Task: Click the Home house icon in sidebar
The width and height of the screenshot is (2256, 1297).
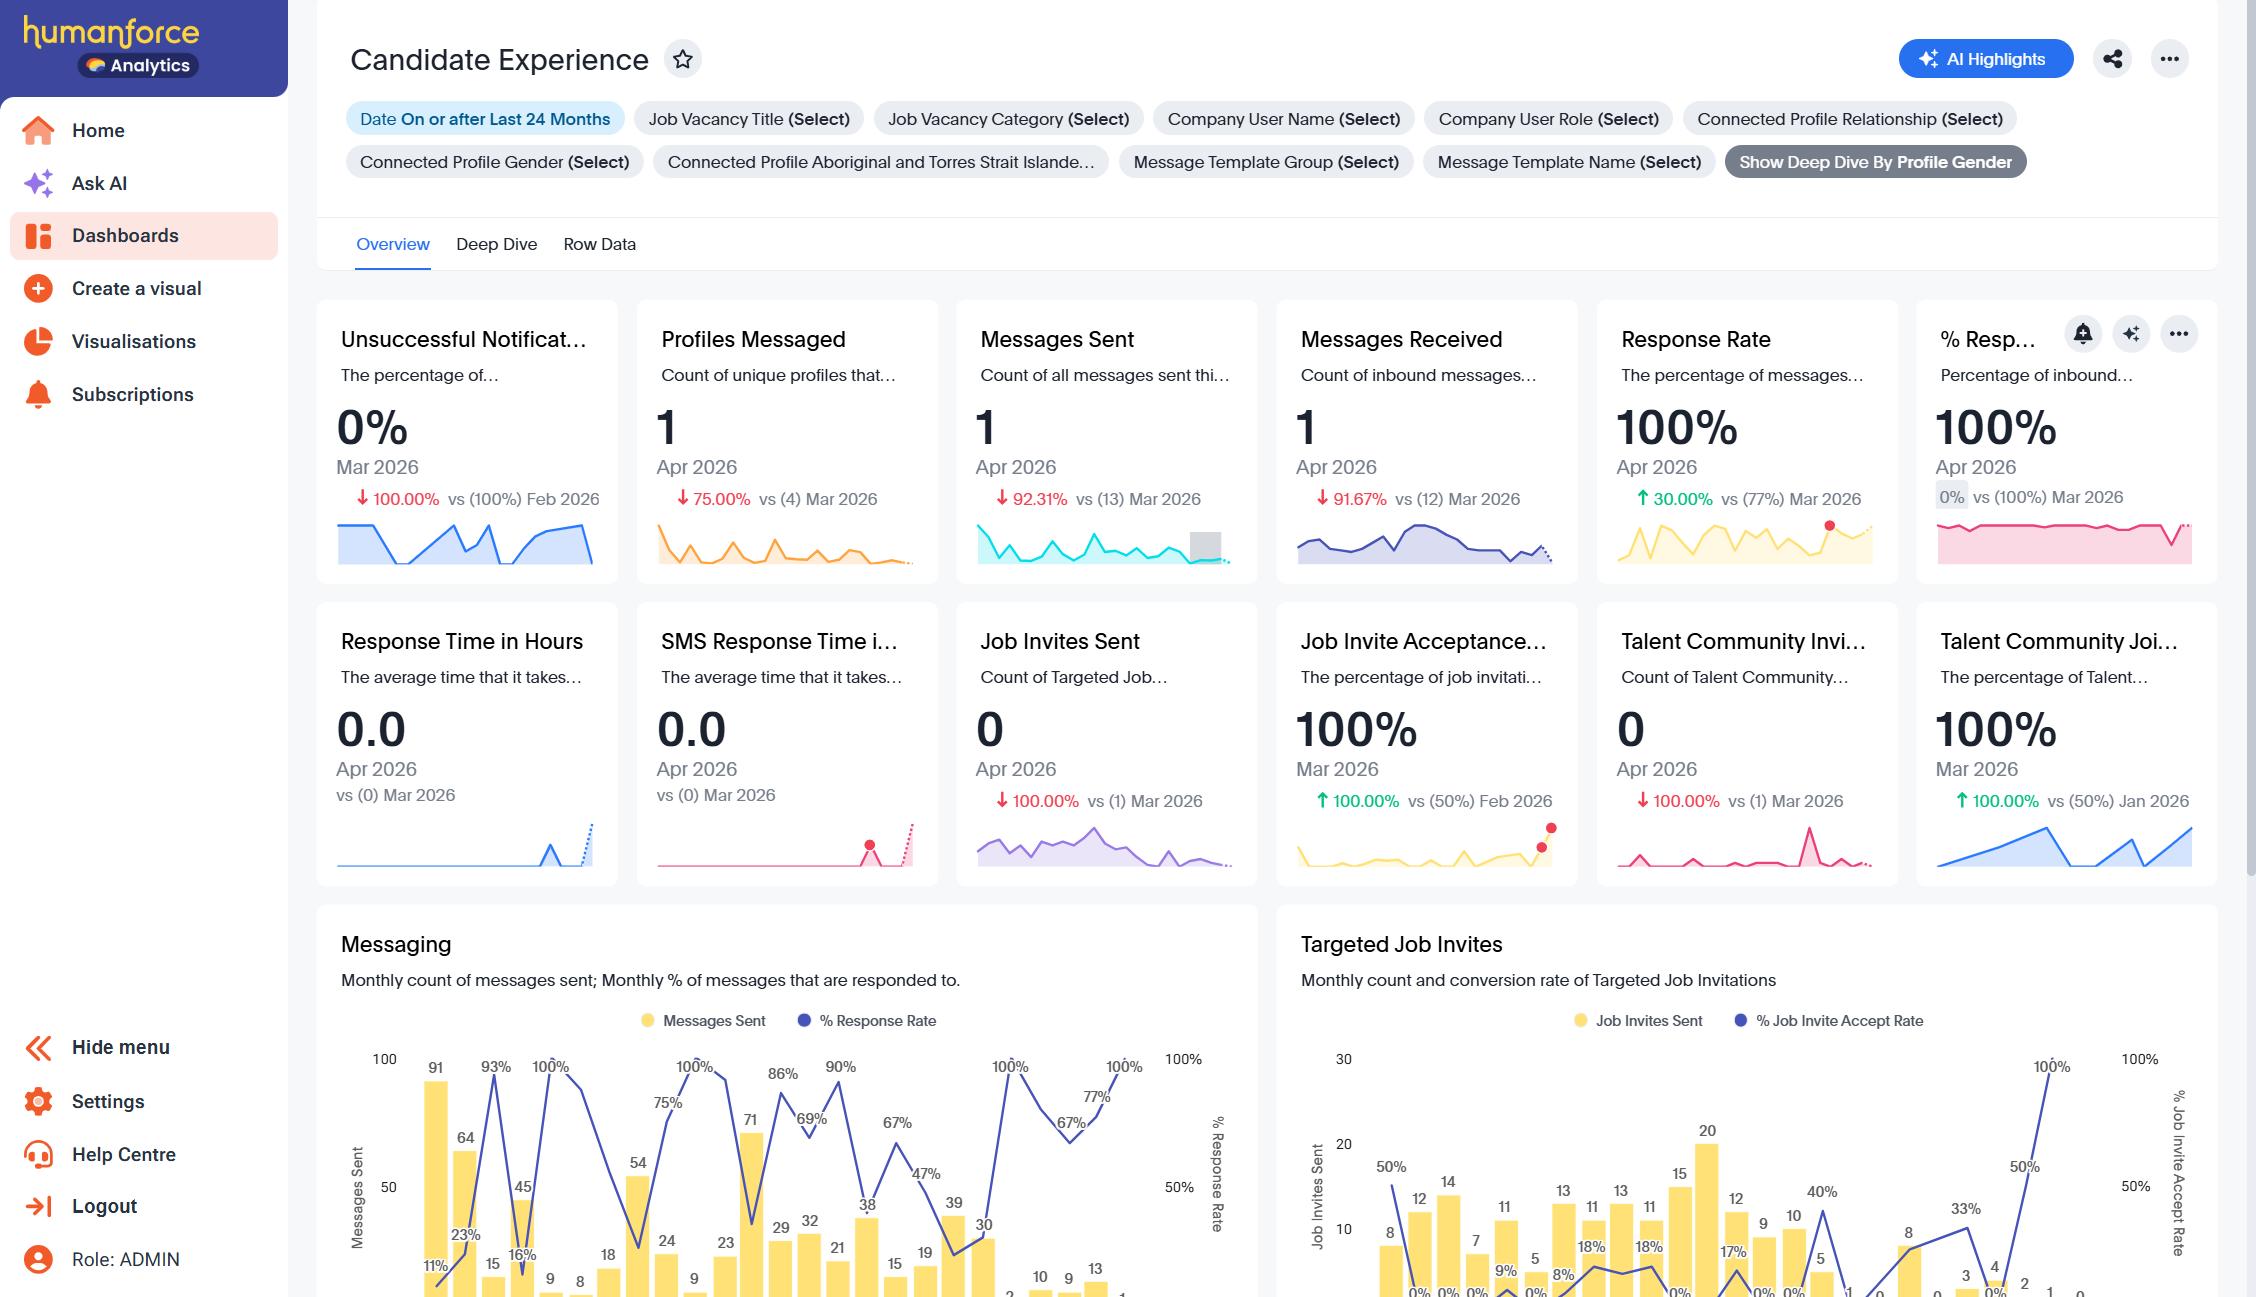Action: 38,130
